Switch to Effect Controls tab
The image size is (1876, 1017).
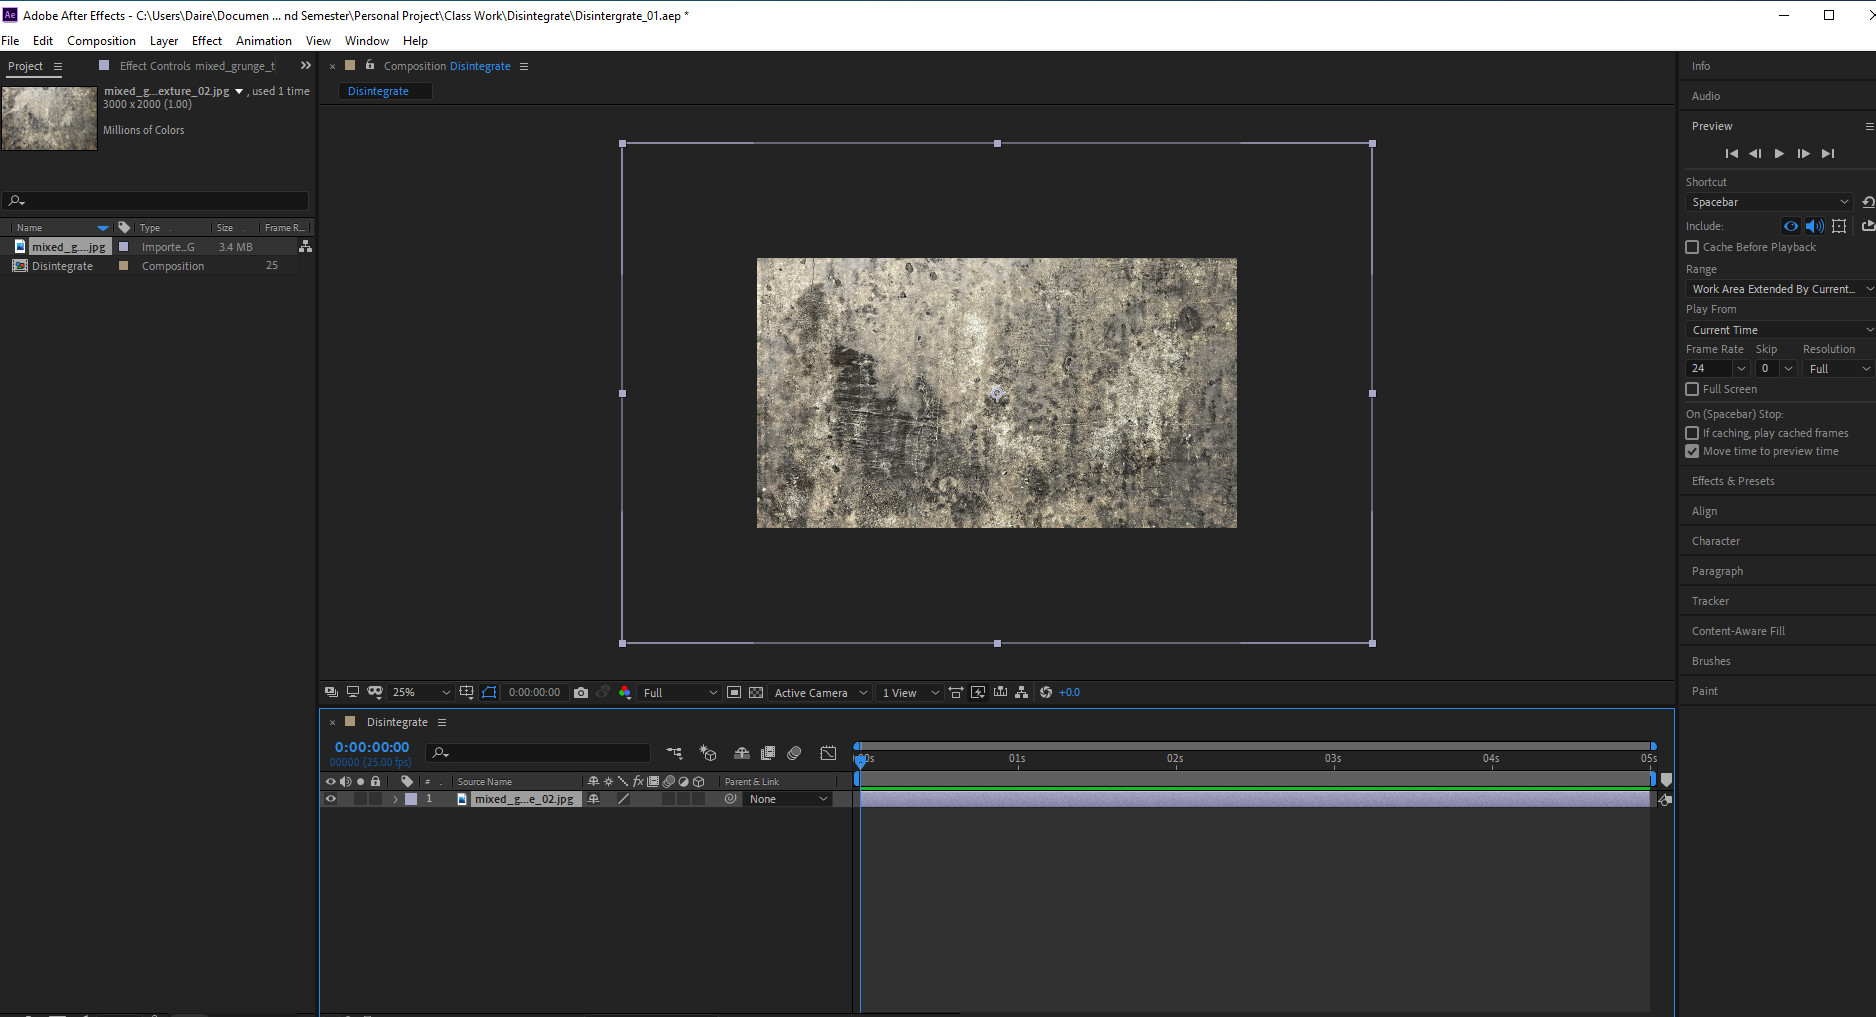point(196,66)
